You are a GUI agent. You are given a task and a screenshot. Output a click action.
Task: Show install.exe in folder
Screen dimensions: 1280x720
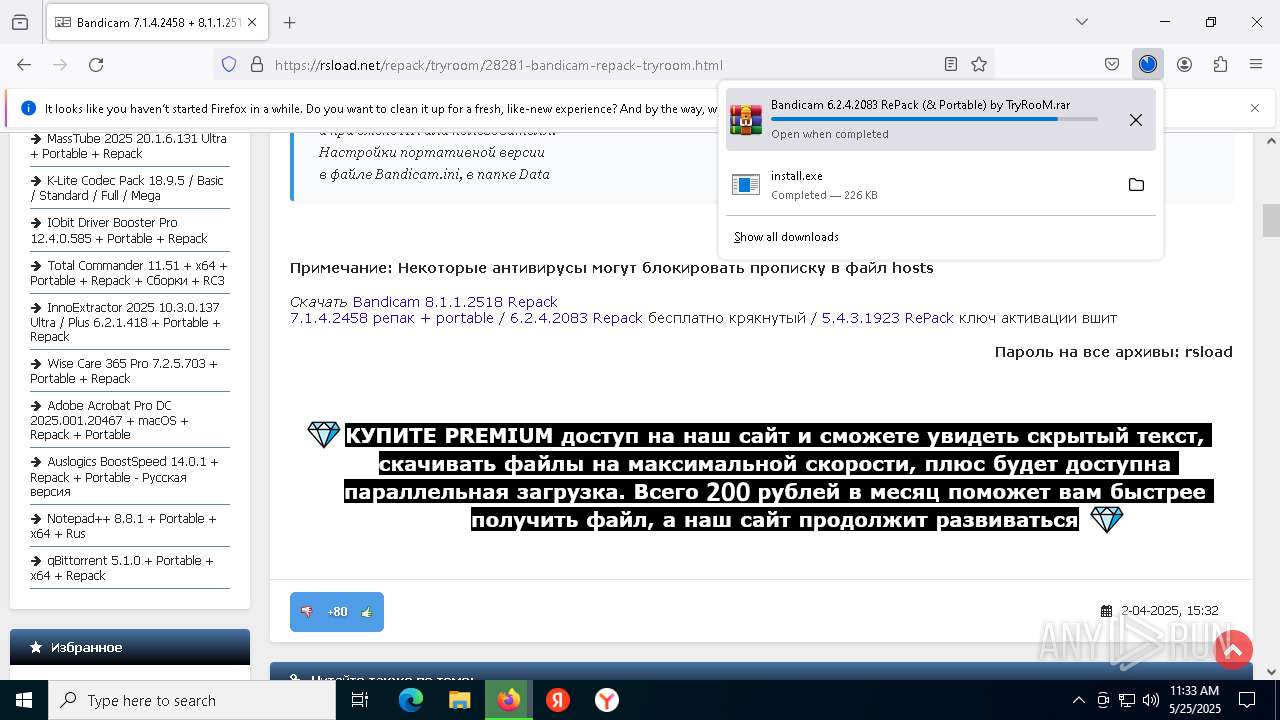tap(1136, 185)
